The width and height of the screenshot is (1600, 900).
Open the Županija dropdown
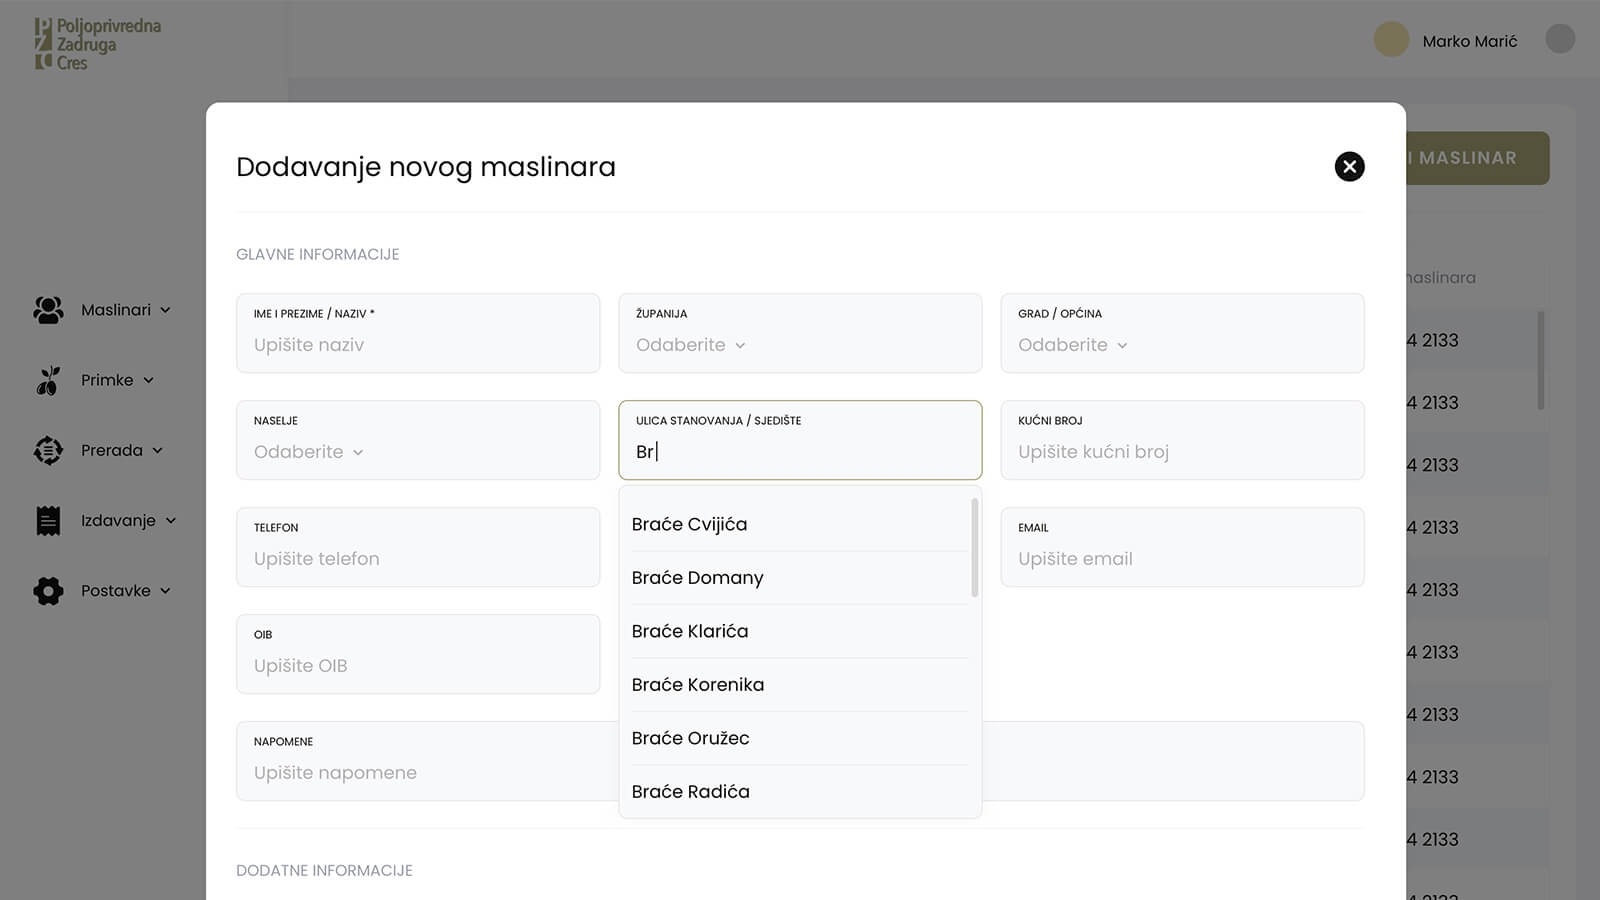pos(800,333)
